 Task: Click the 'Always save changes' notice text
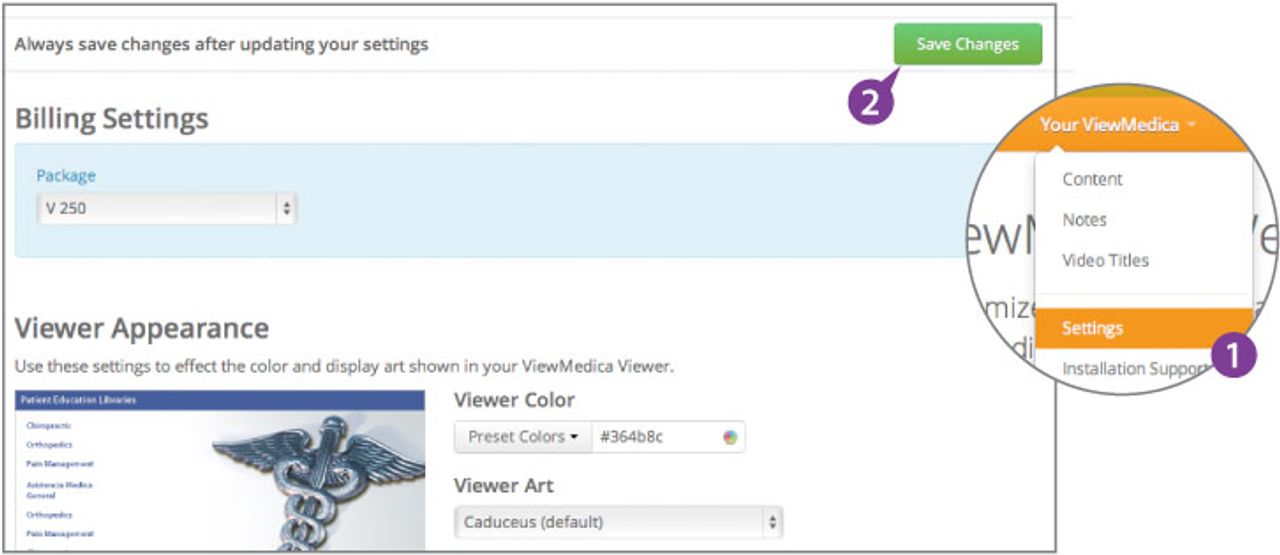point(221,44)
